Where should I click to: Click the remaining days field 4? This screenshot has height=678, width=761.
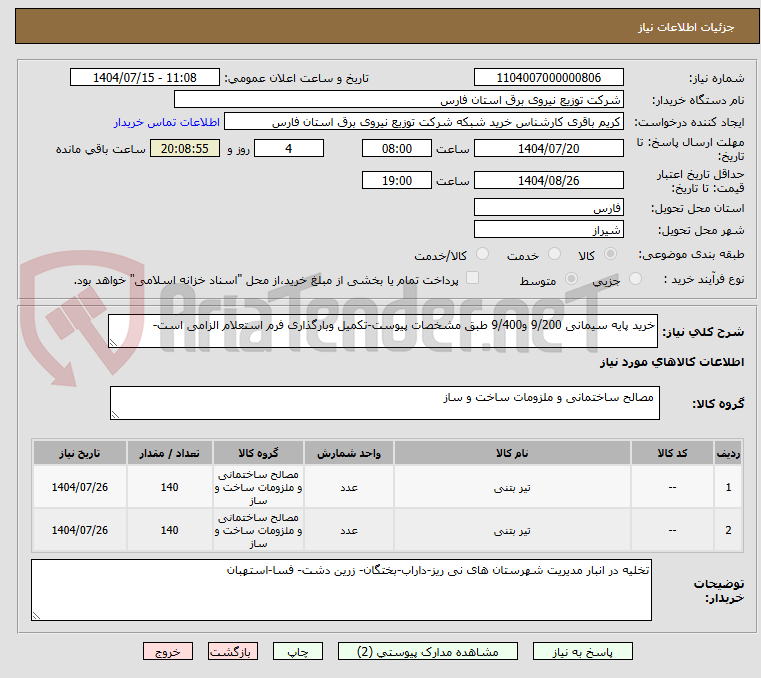289,148
